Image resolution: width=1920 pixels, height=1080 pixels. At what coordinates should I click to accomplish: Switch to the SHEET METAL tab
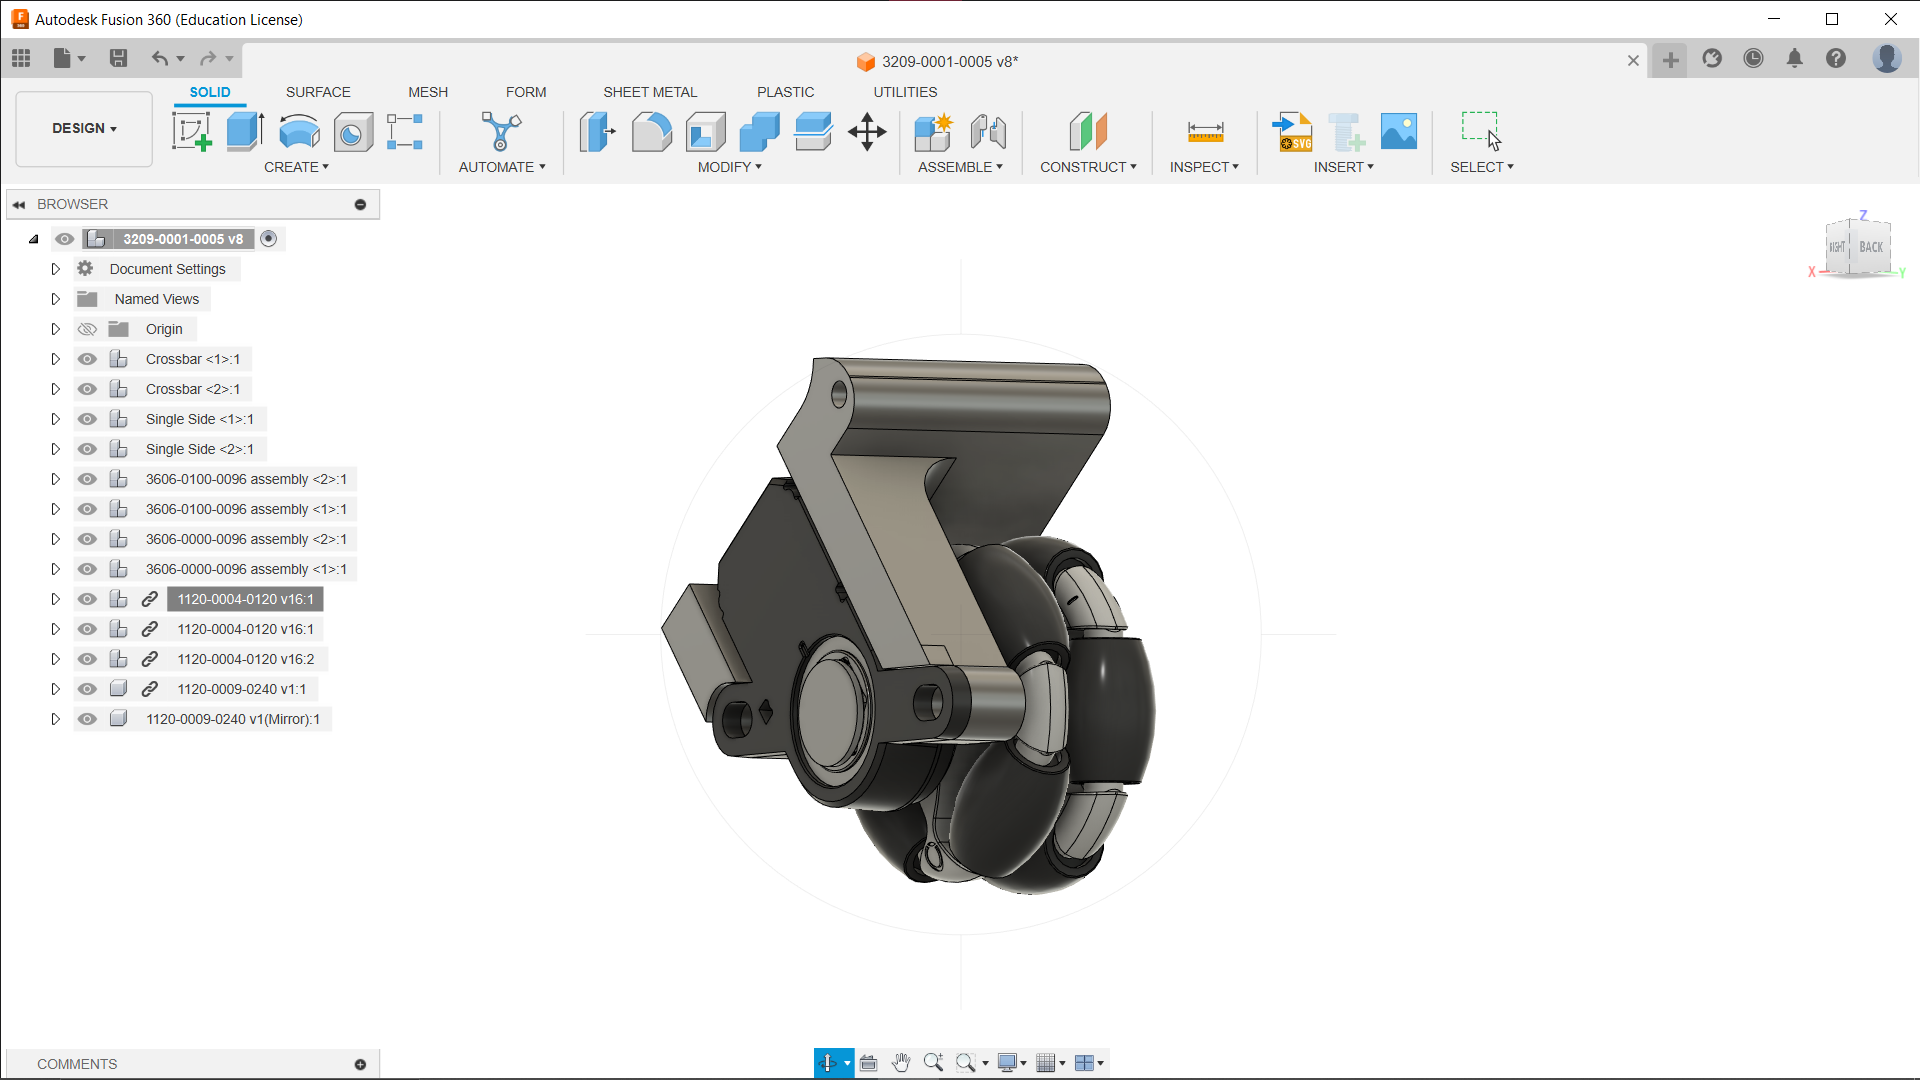pos(650,92)
